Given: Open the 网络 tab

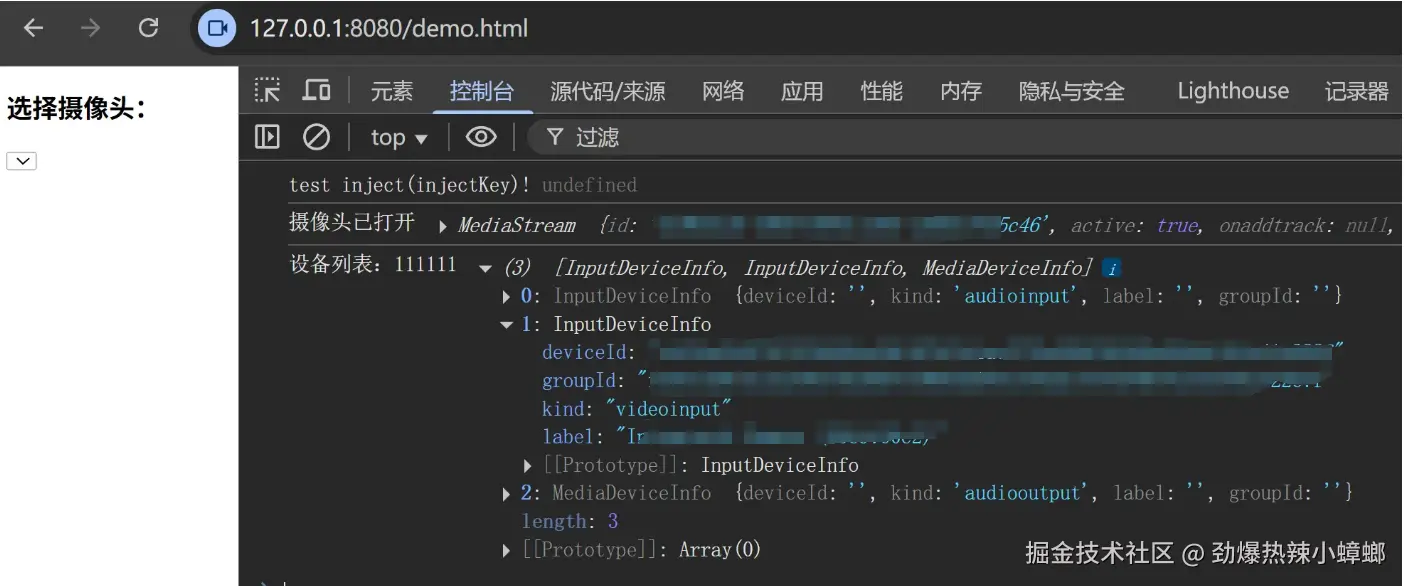Looking at the screenshot, I should point(723,91).
